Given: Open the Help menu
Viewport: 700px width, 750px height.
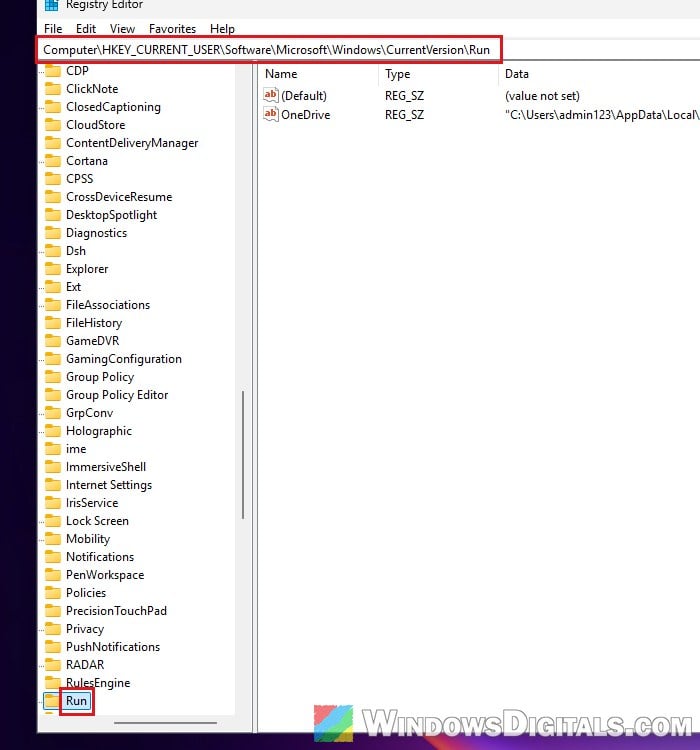Looking at the screenshot, I should coord(222,29).
